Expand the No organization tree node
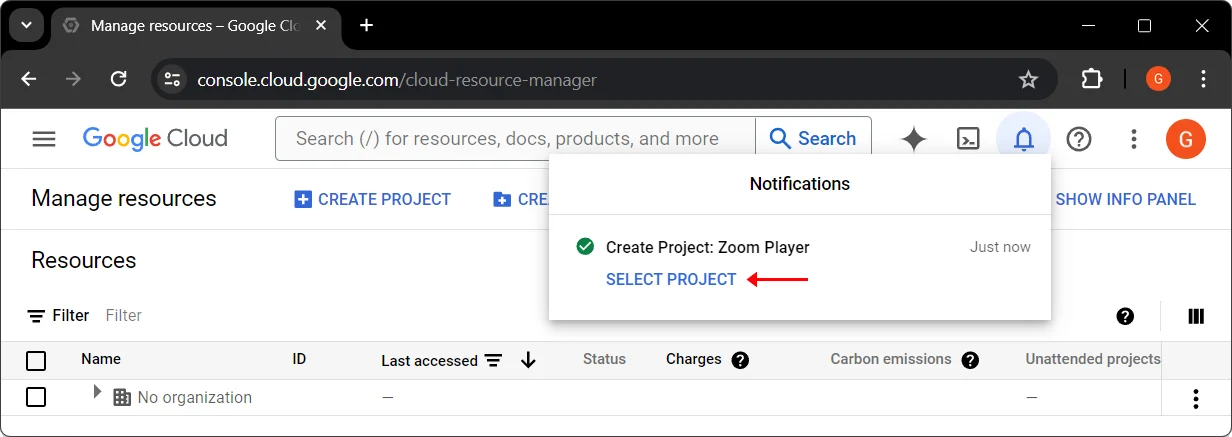1232x437 pixels. tap(97, 392)
